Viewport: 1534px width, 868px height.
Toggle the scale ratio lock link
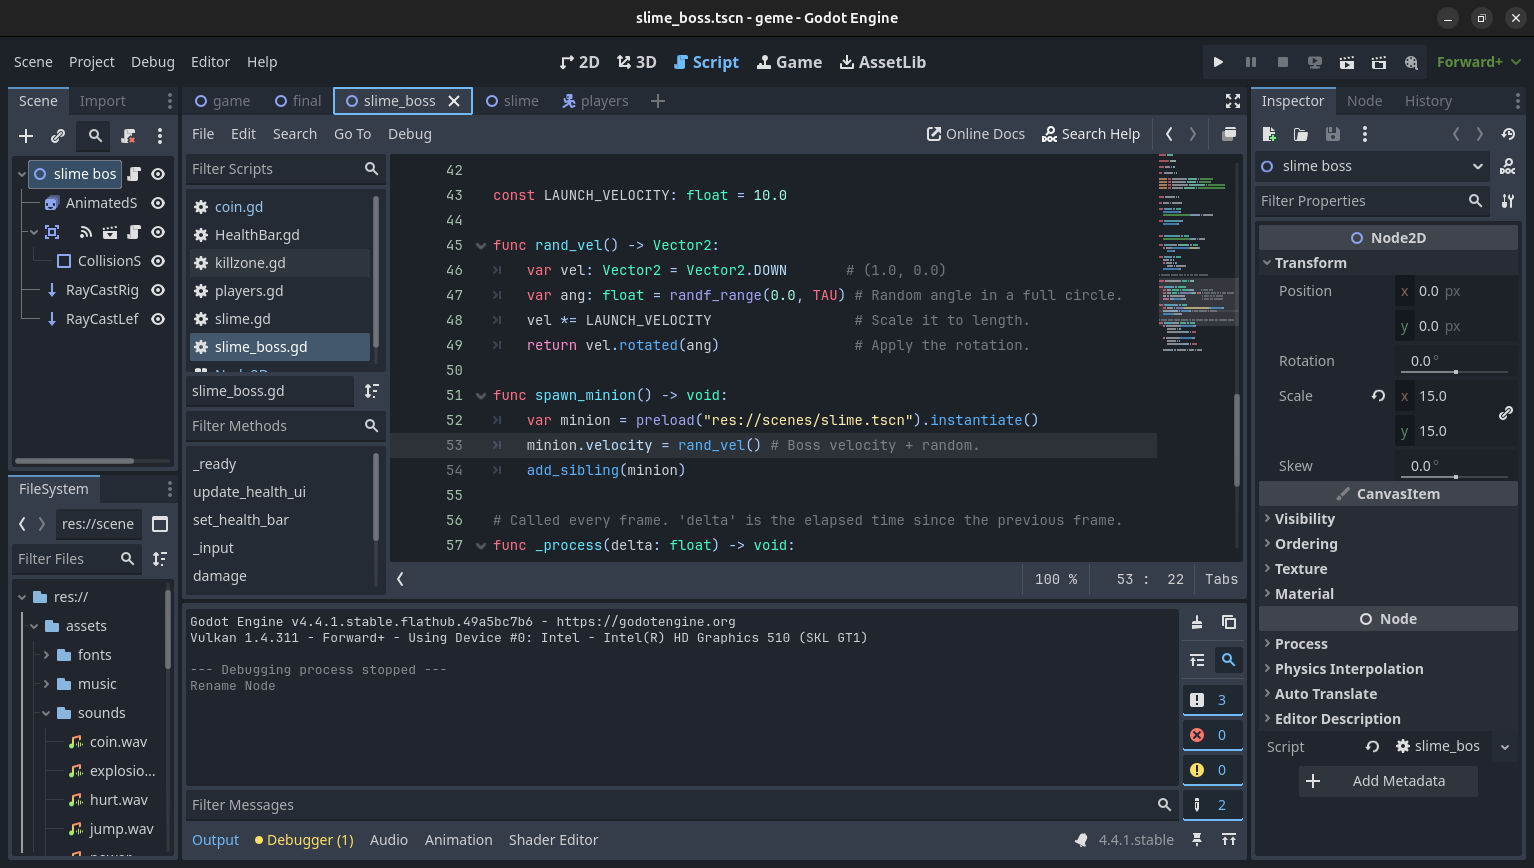[x=1506, y=413]
